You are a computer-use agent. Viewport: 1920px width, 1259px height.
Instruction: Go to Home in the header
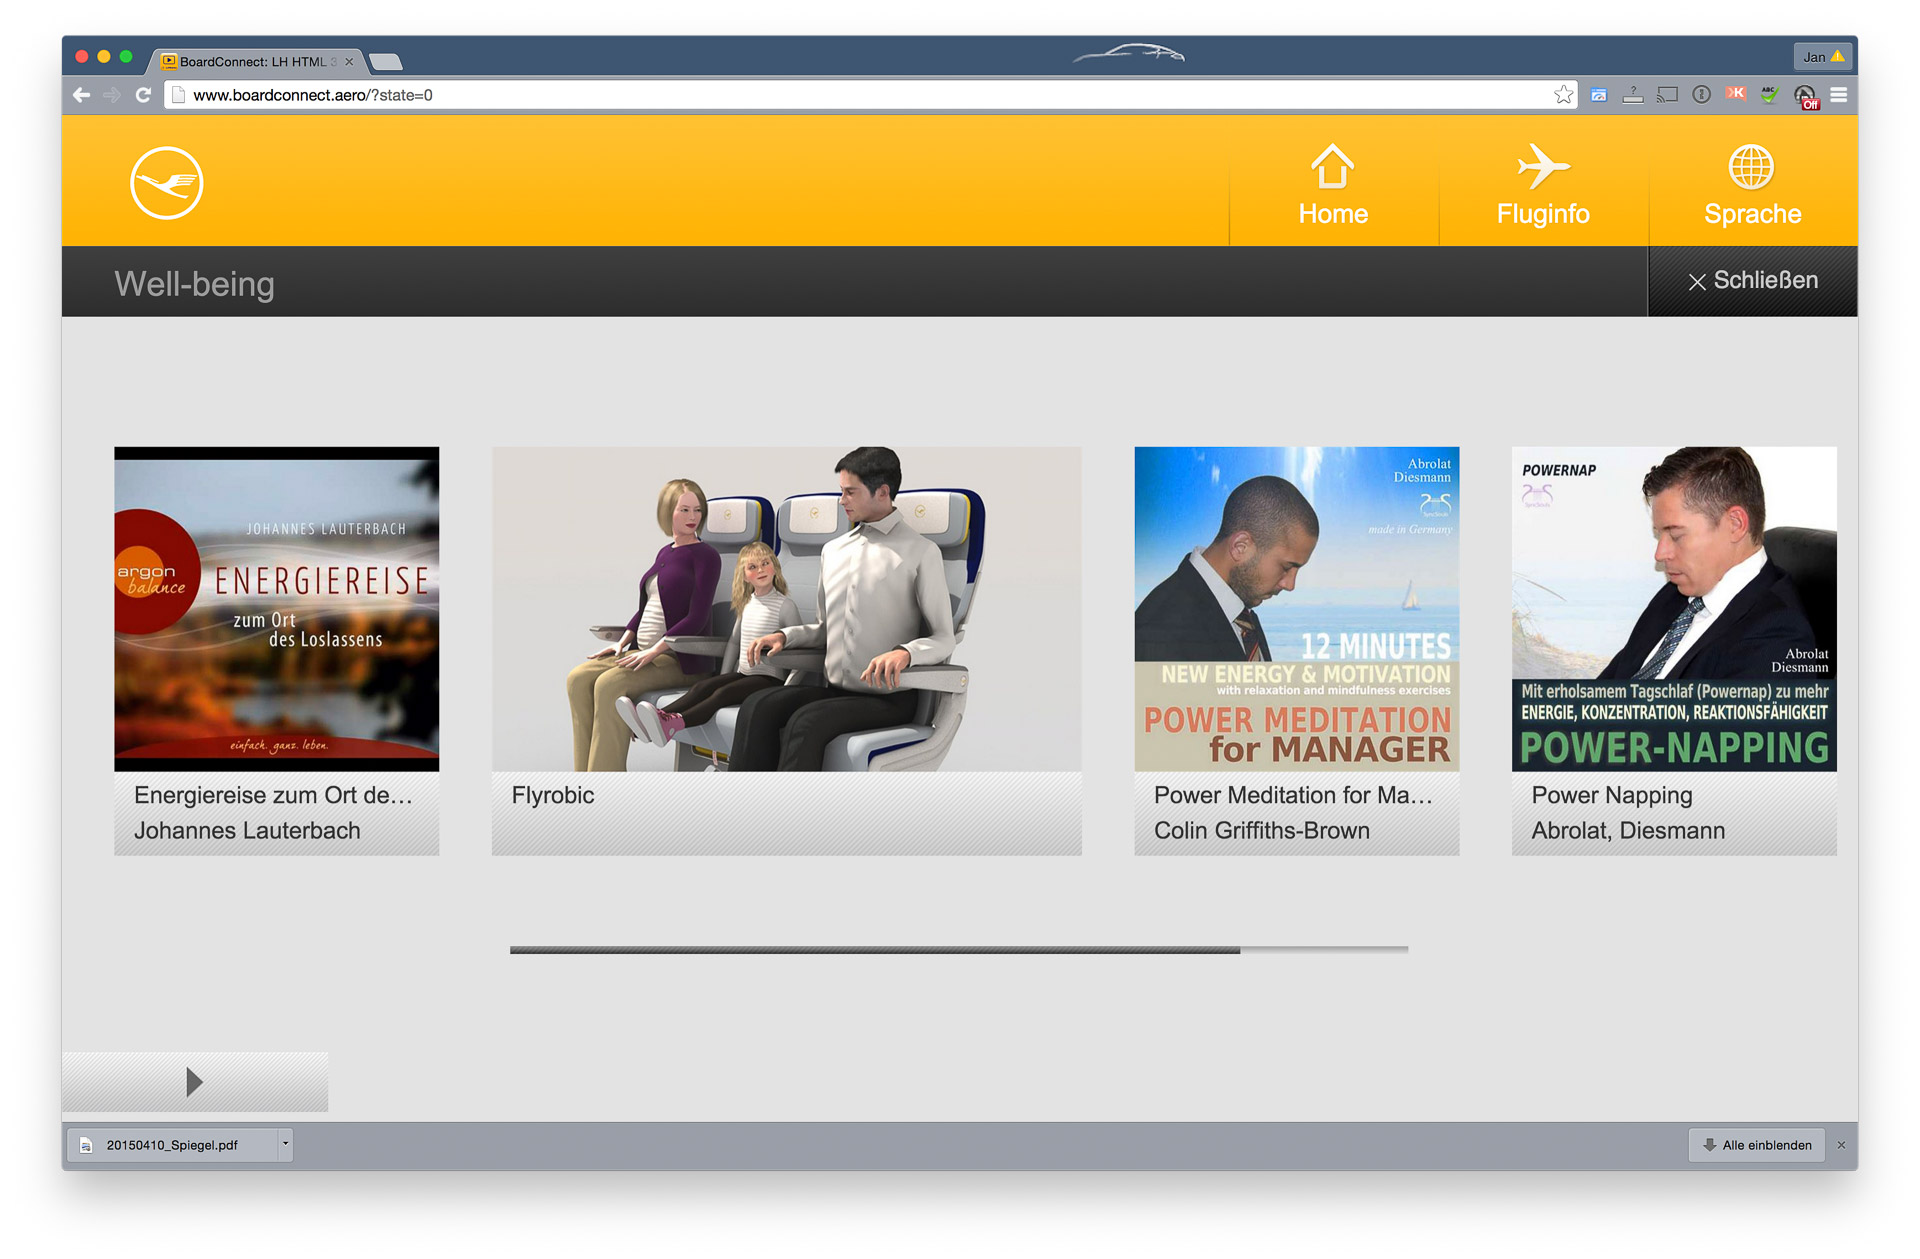[1333, 185]
